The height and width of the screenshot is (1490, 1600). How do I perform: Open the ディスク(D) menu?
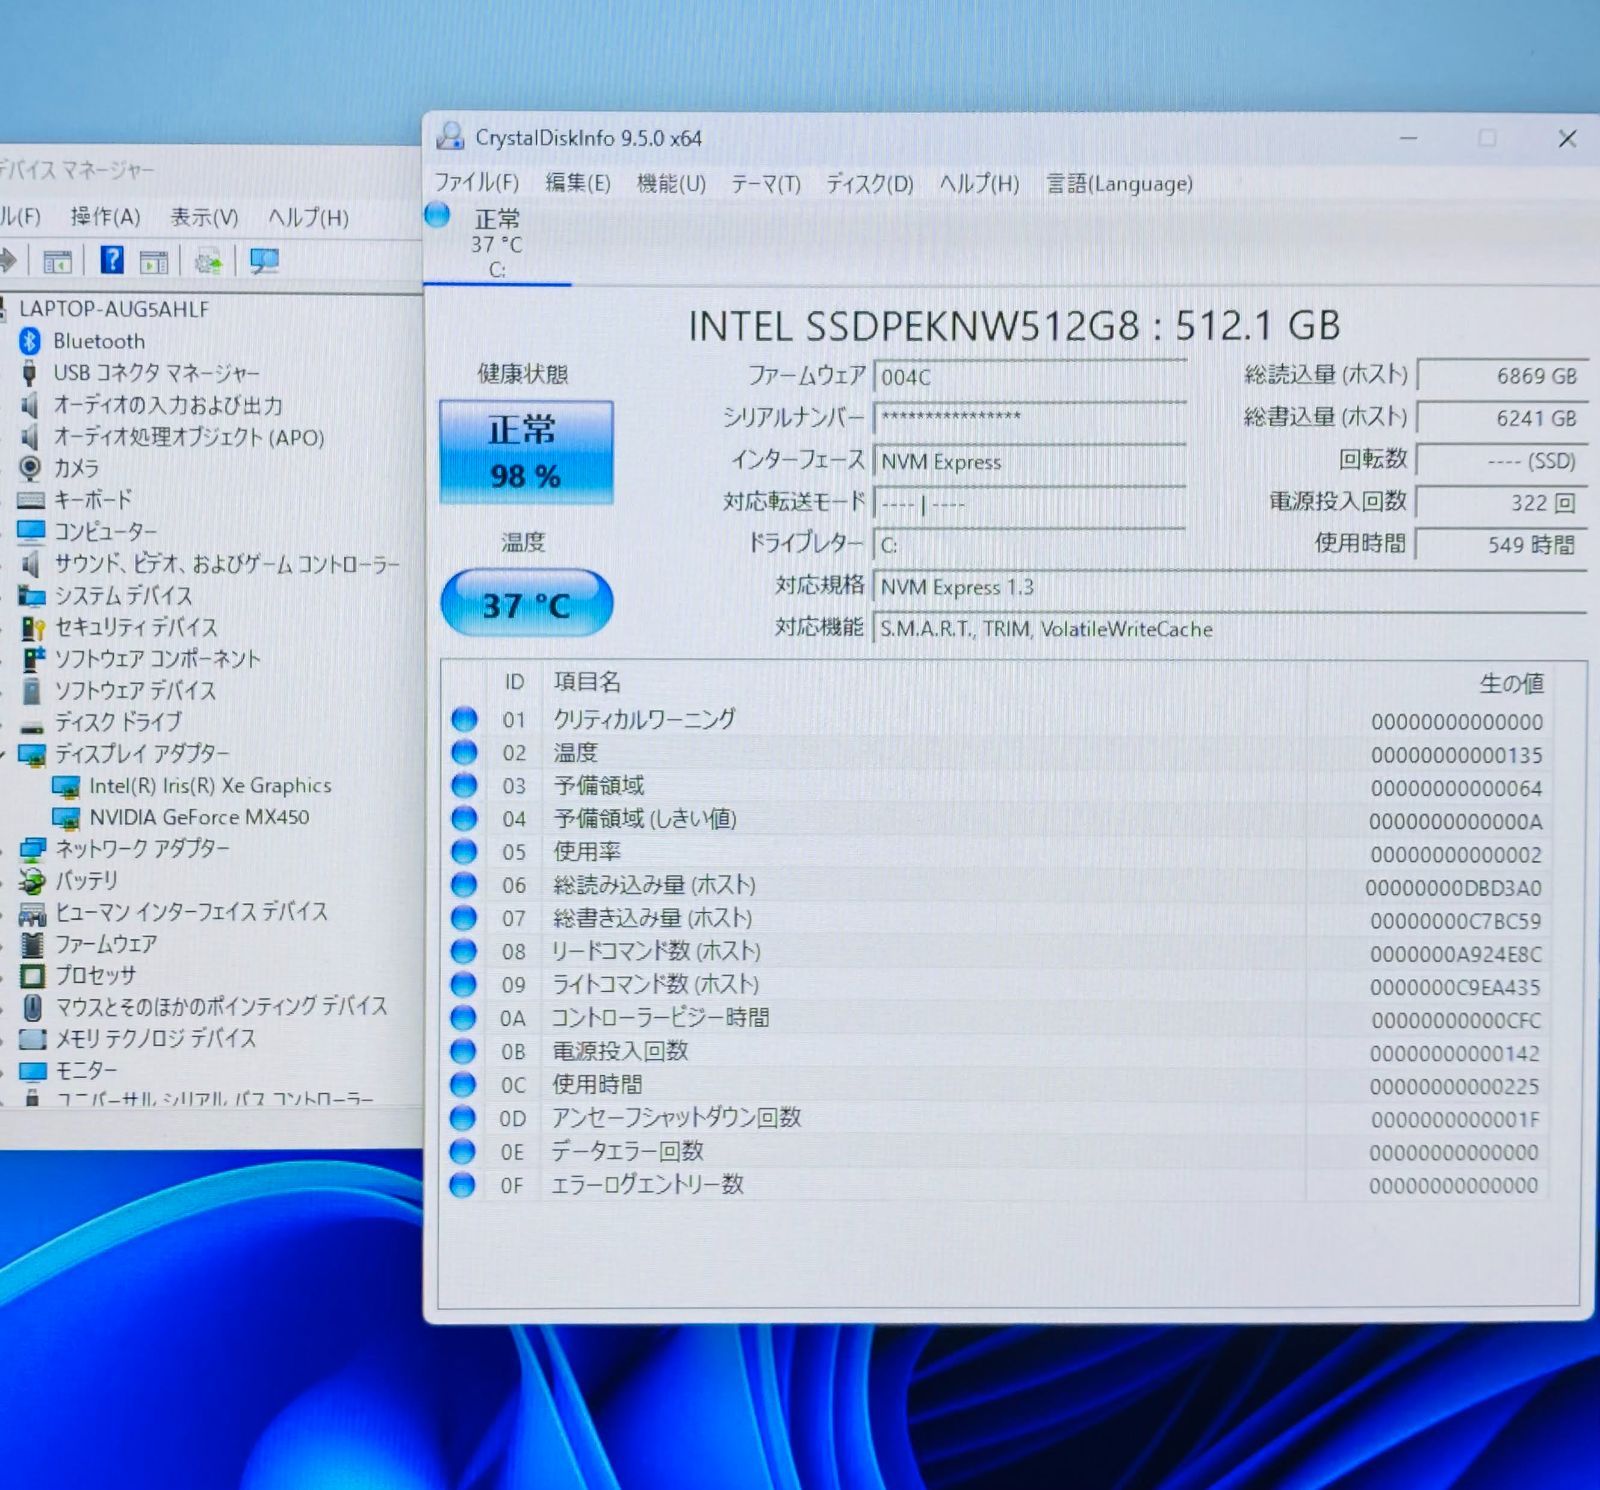(869, 184)
